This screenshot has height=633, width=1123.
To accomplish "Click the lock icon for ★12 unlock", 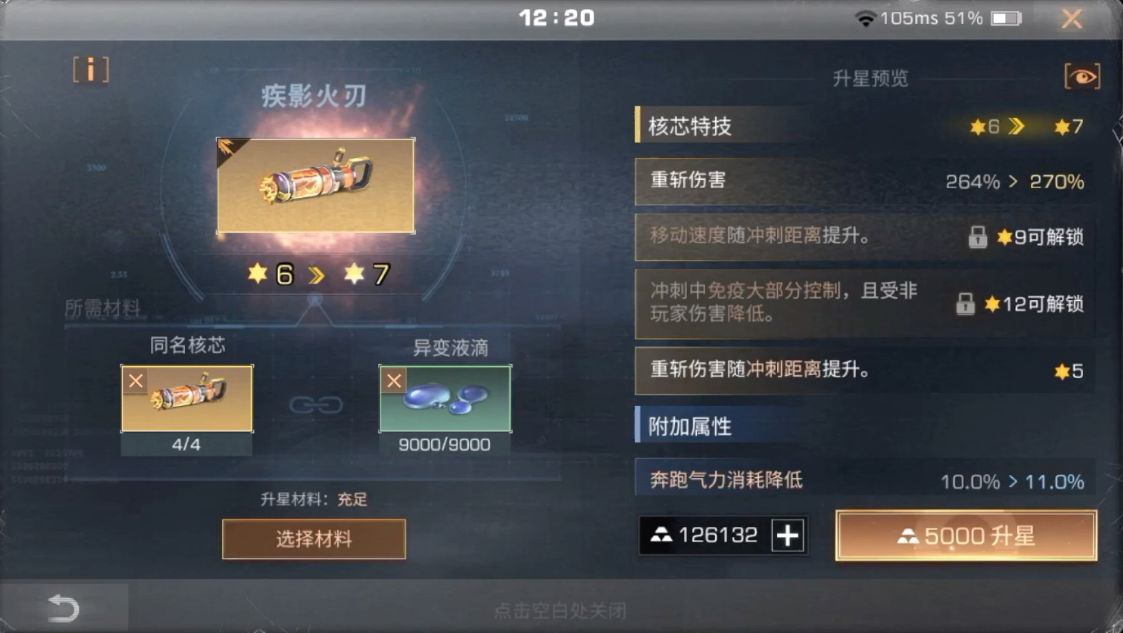I will (x=965, y=304).
